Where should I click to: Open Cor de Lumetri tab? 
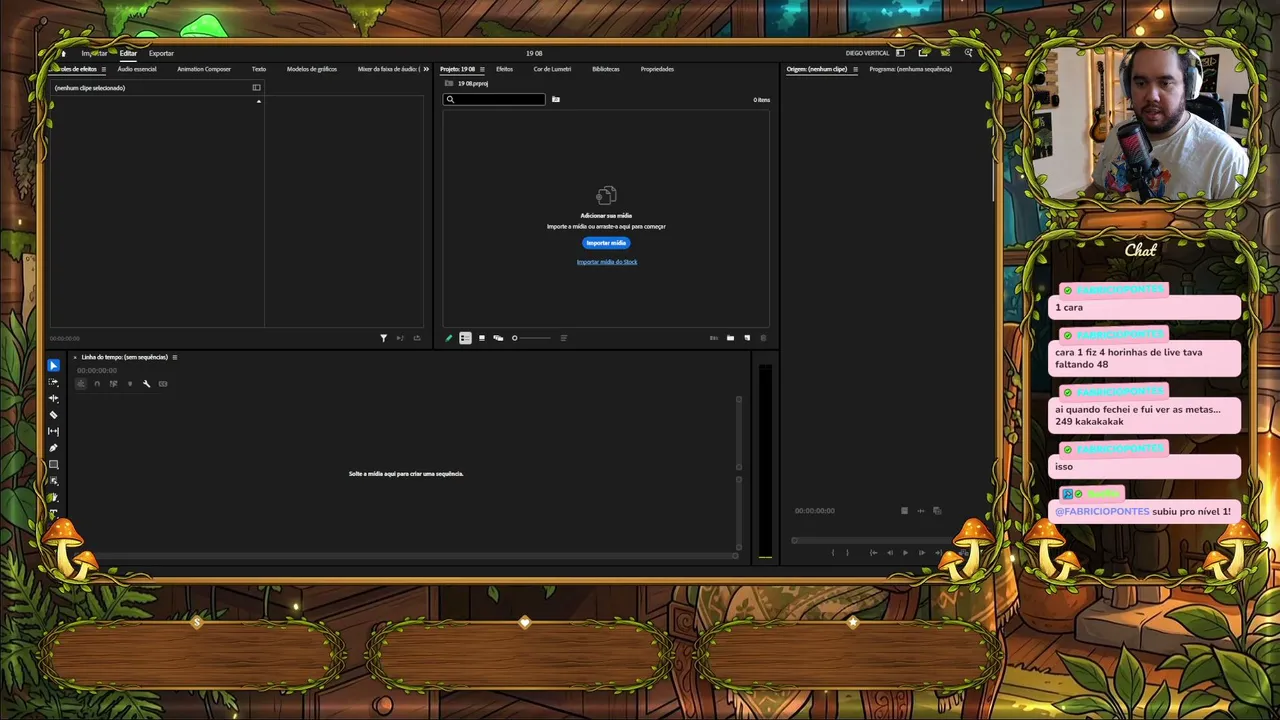(x=552, y=69)
